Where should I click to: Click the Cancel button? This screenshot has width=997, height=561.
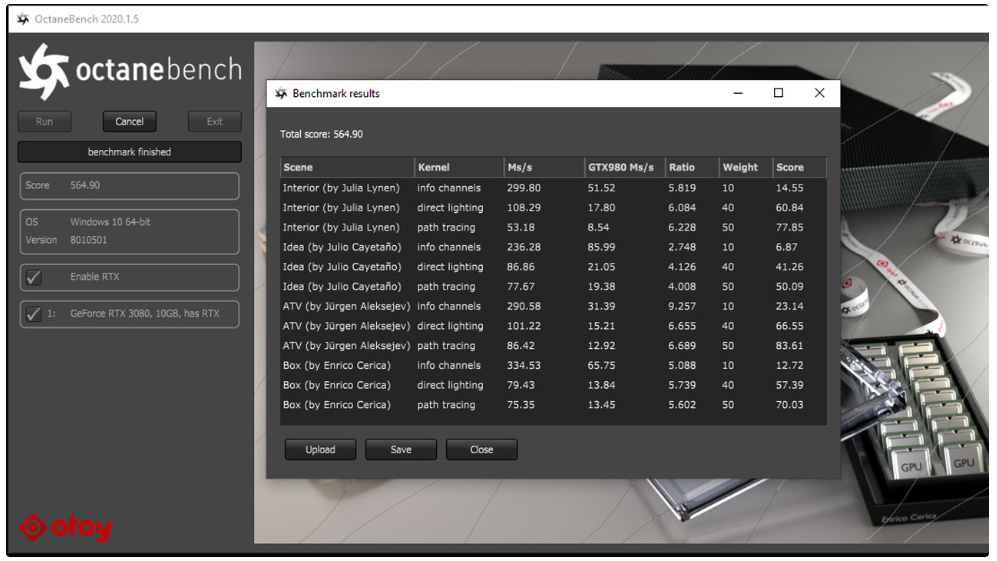coord(129,121)
